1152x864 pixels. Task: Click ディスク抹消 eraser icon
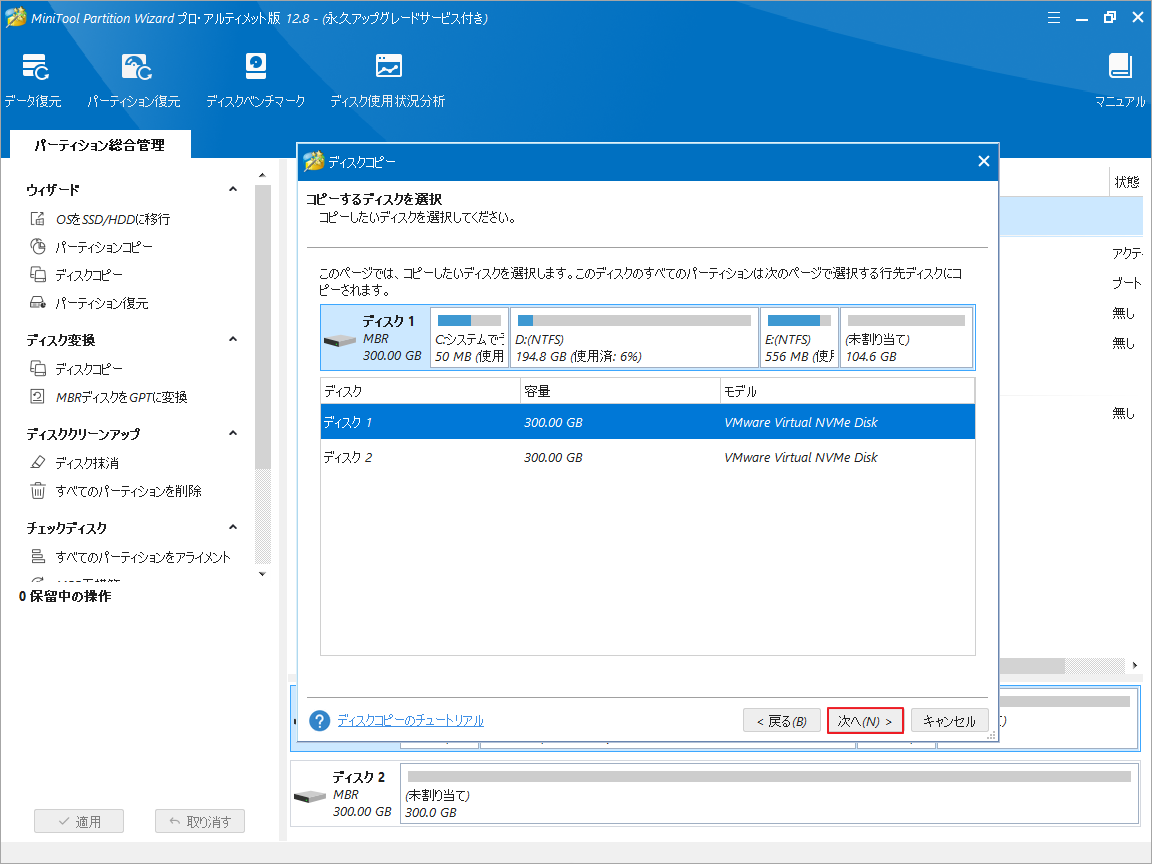tap(37, 462)
